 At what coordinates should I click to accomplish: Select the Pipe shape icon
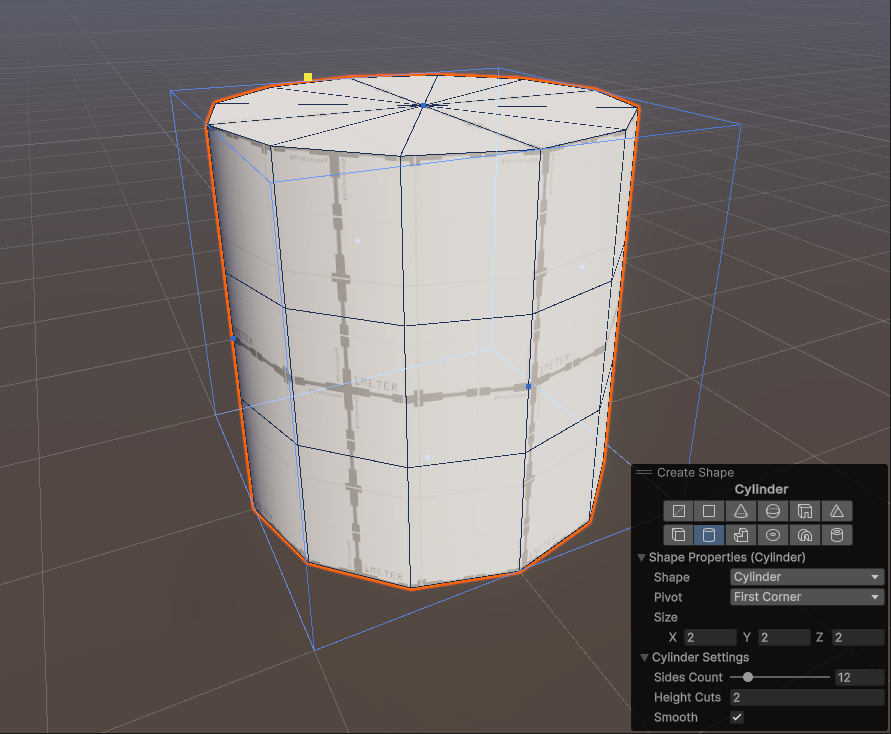(837, 535)
